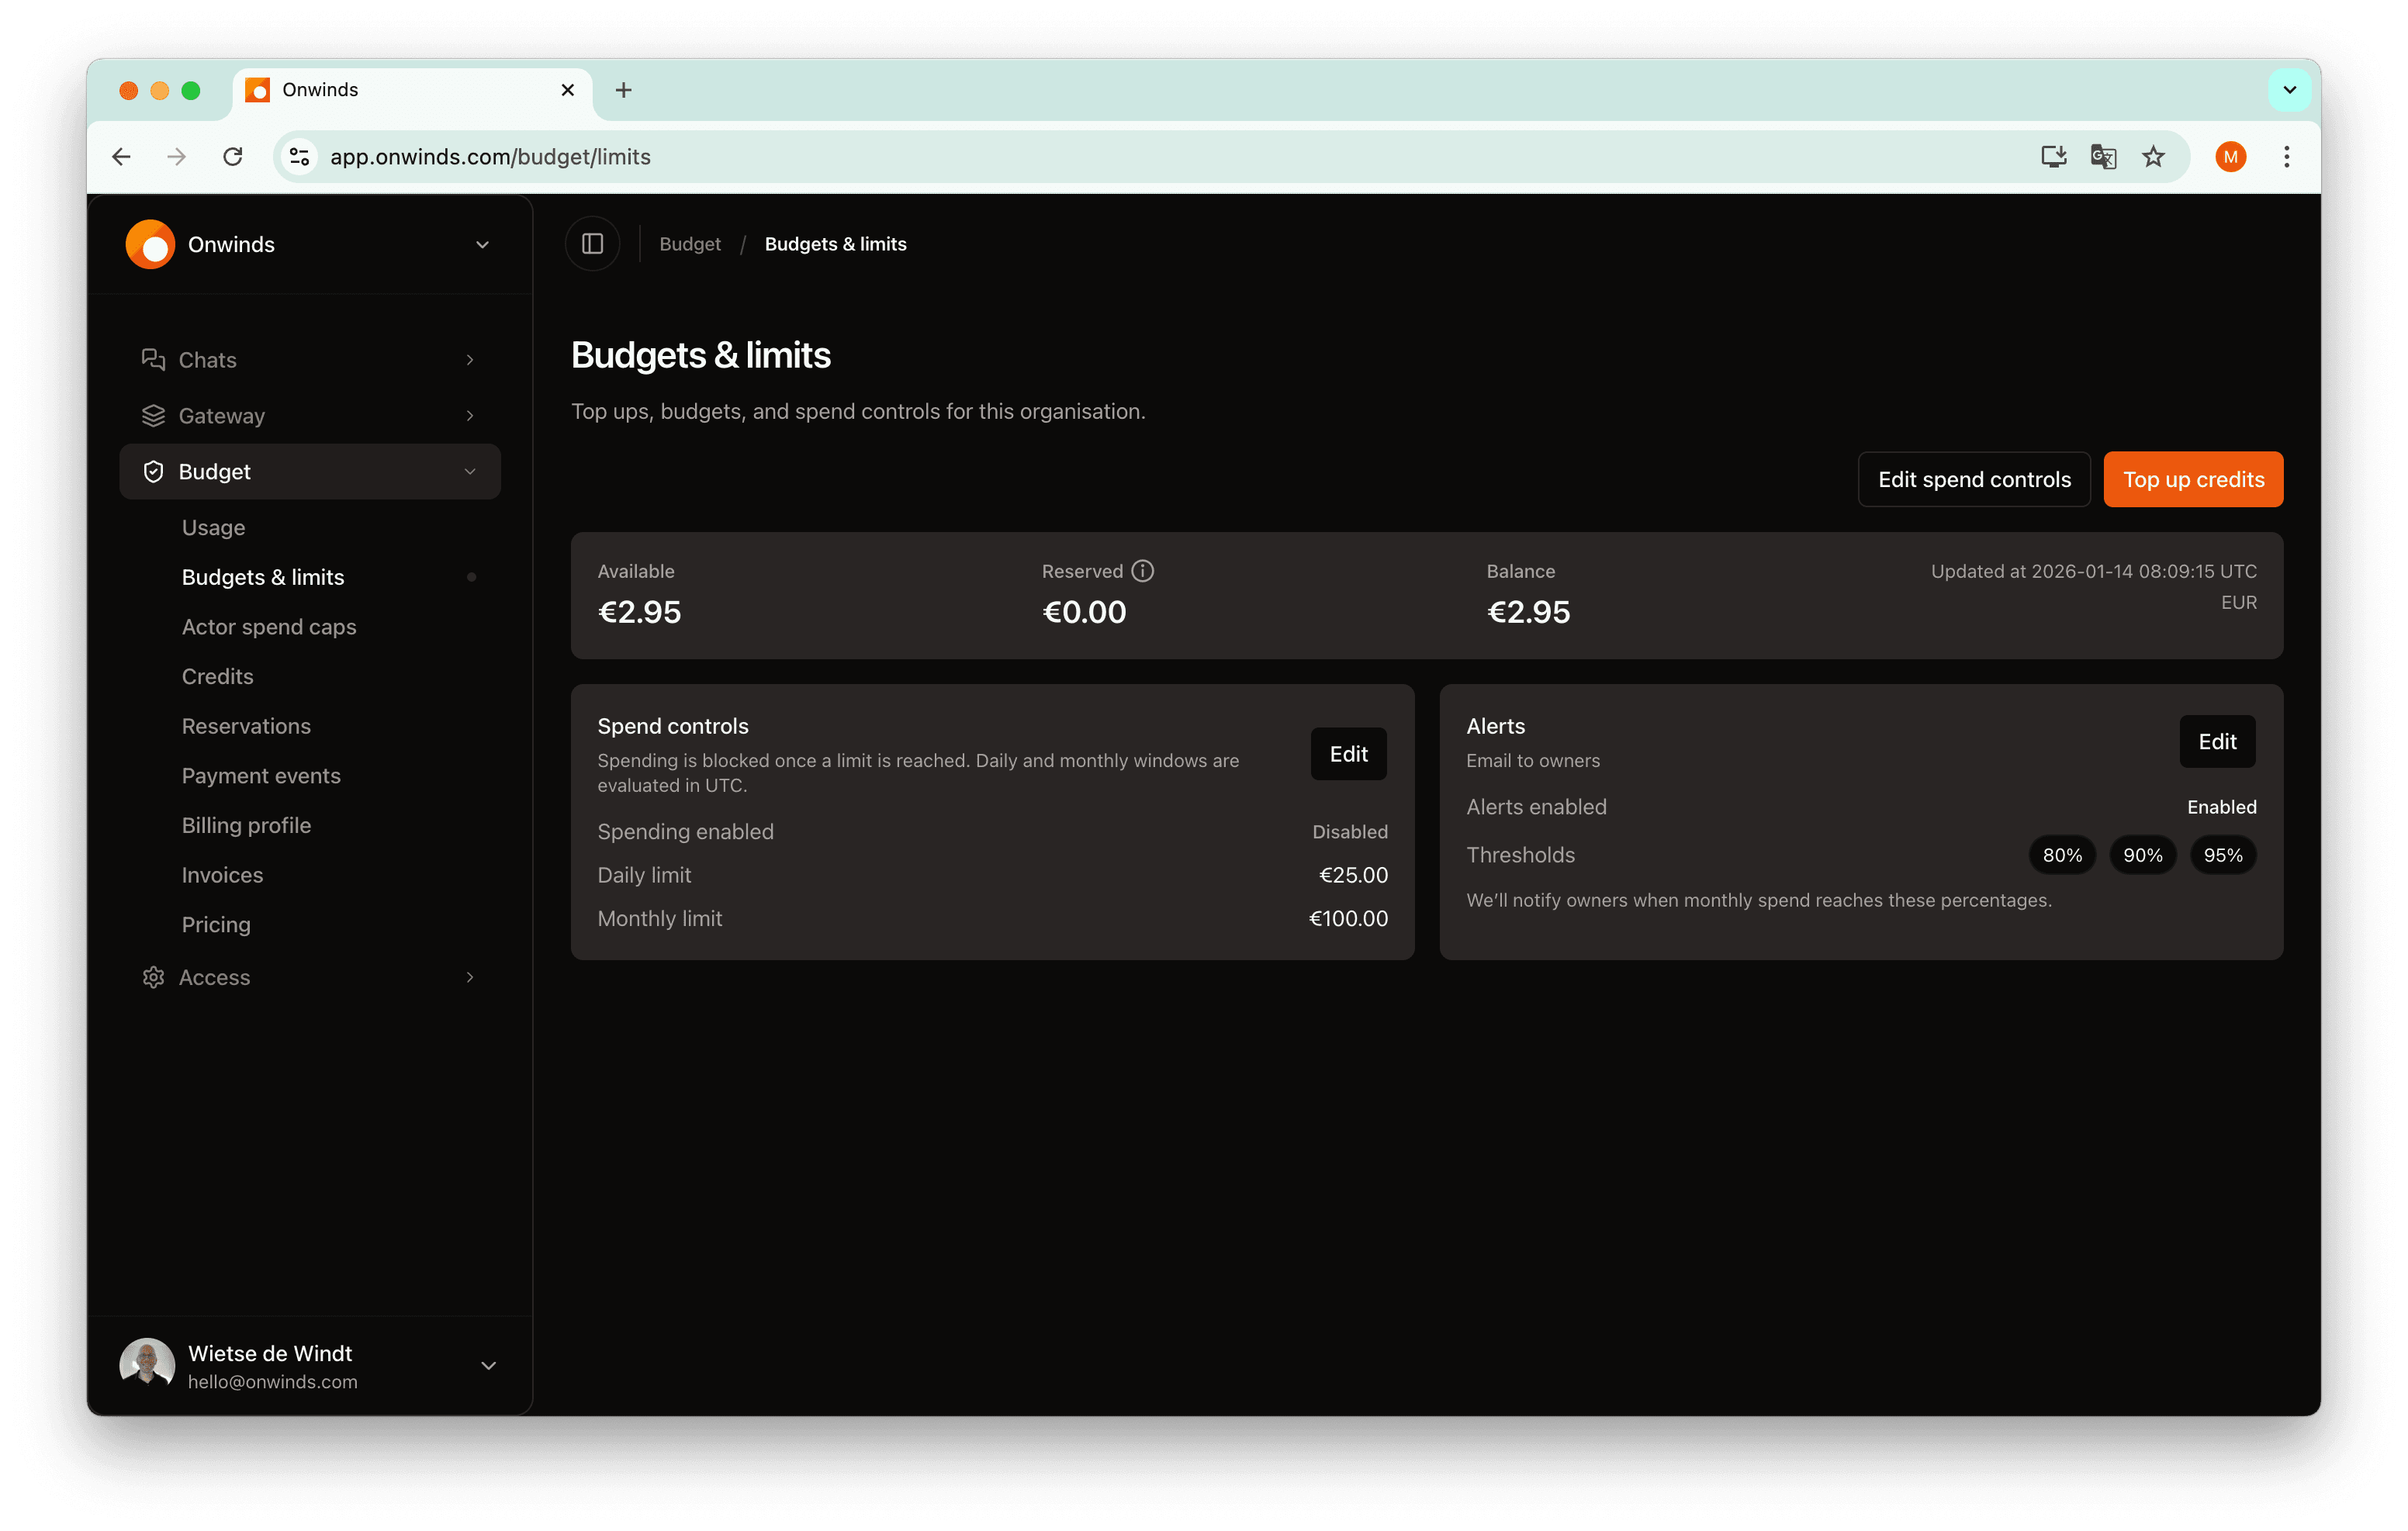Collapse the Budget section in sidebar

pyautogui.click(x=470, y=471)
